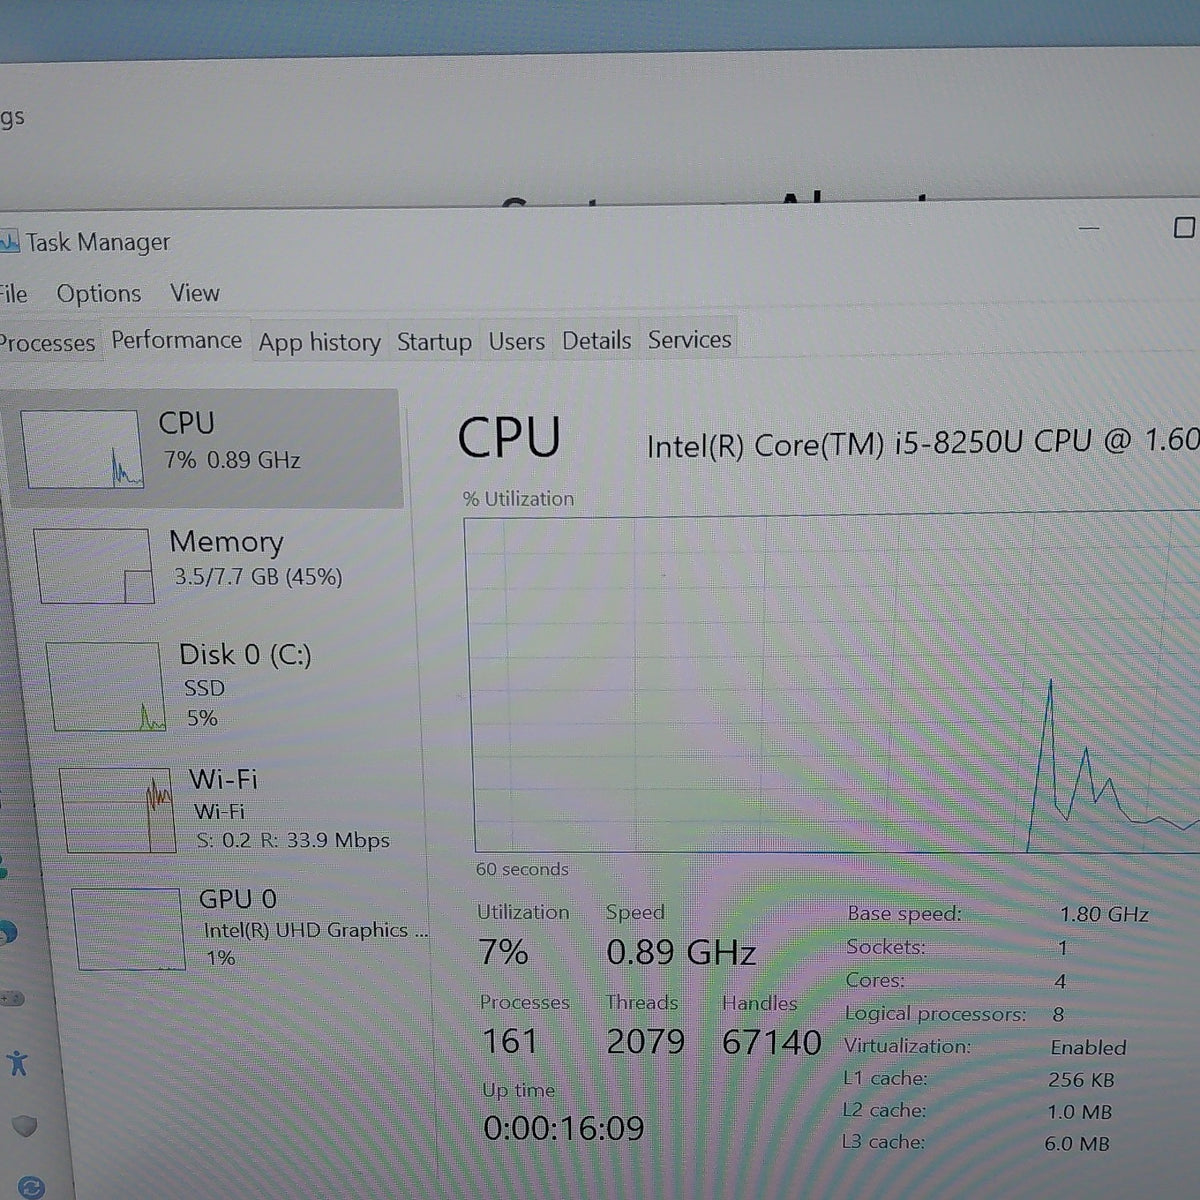
Task: Open the File menu
Action: pos(13,294)
